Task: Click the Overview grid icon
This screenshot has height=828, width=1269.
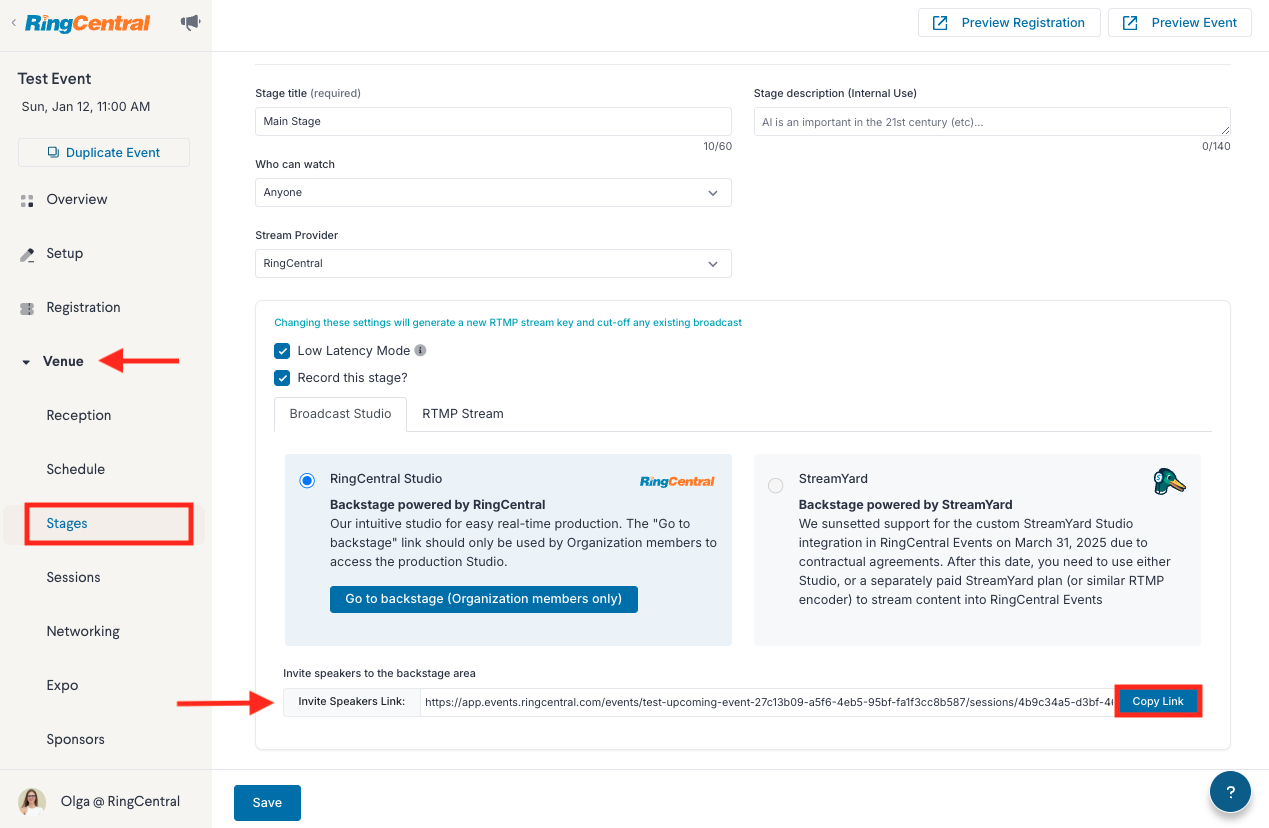Action: pyautogui.click(x=27, y=200)
